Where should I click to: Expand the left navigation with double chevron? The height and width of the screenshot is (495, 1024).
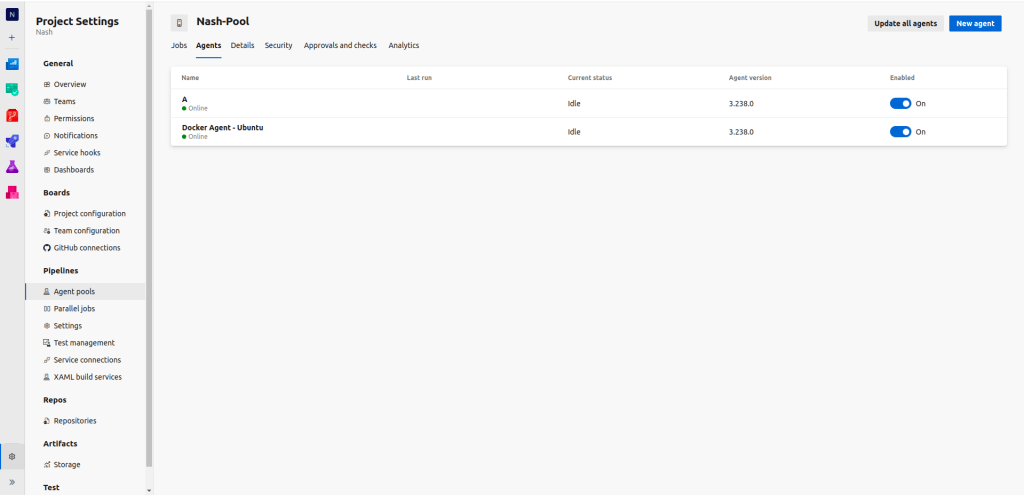[x=12, y=482]
